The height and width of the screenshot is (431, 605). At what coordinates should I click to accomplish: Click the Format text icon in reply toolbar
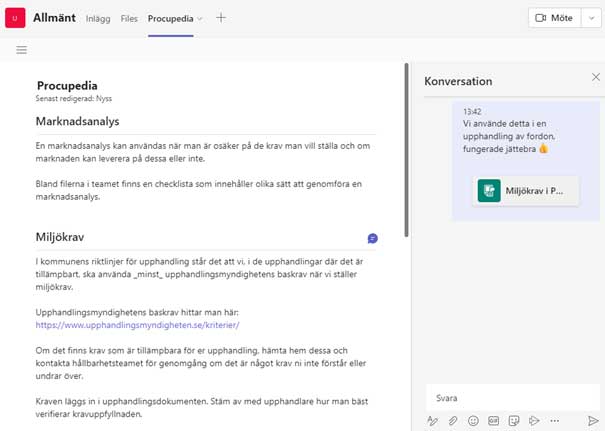click(x=433, y=421)
